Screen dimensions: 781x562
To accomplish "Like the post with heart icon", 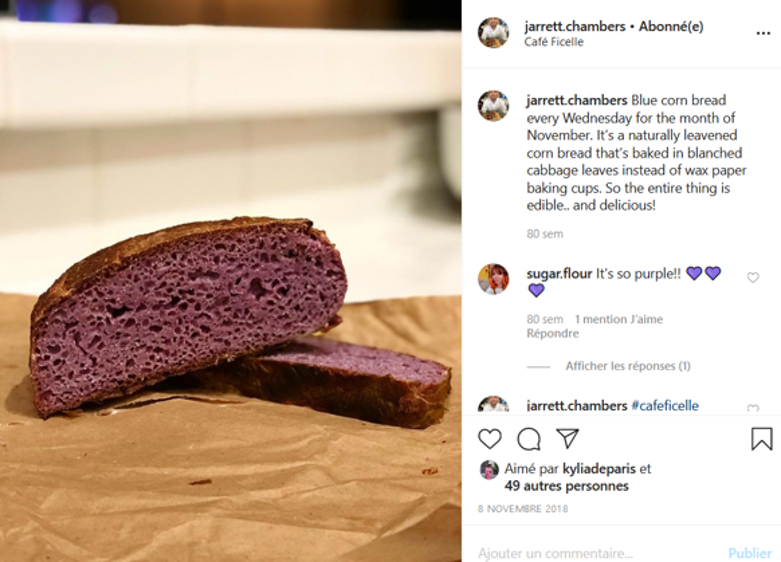I will click(490, 439).
